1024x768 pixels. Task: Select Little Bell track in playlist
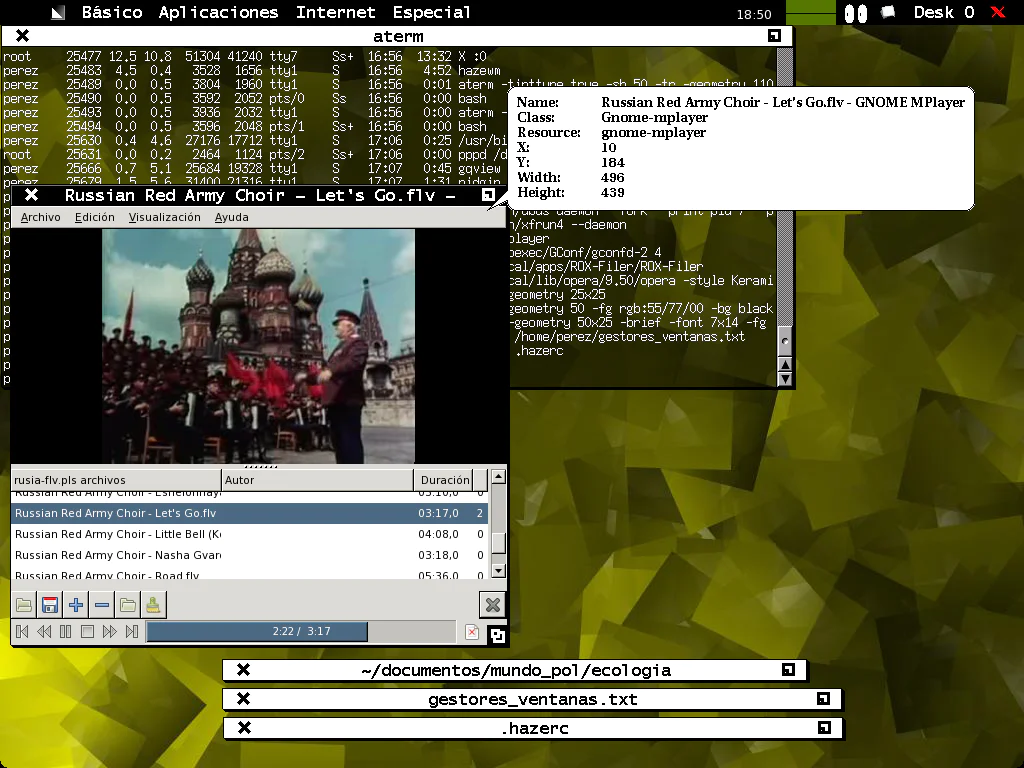117,534
